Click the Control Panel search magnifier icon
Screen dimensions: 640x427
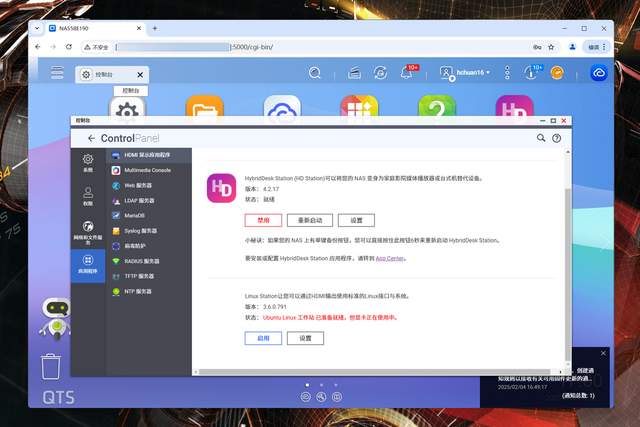click(x=541, y=138)
